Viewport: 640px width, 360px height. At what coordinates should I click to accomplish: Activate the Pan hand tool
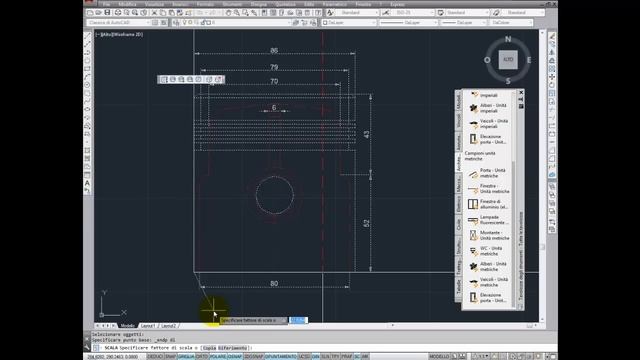[x=228, y=13]
